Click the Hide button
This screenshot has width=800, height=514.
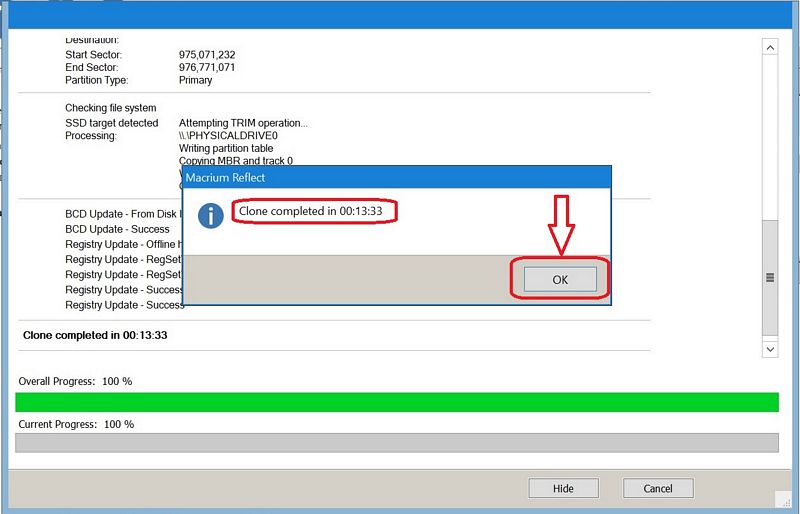(x=563, y=488)
